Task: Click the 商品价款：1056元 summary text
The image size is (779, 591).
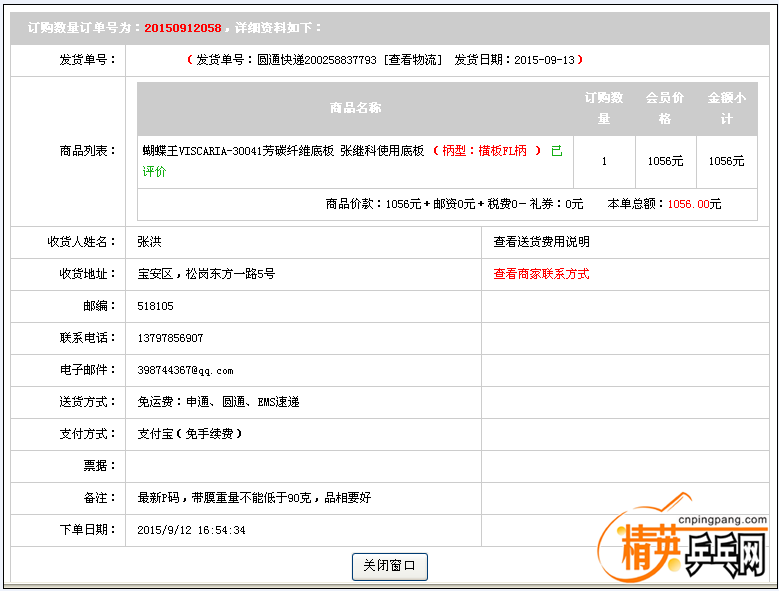Action: coord(373,204)
